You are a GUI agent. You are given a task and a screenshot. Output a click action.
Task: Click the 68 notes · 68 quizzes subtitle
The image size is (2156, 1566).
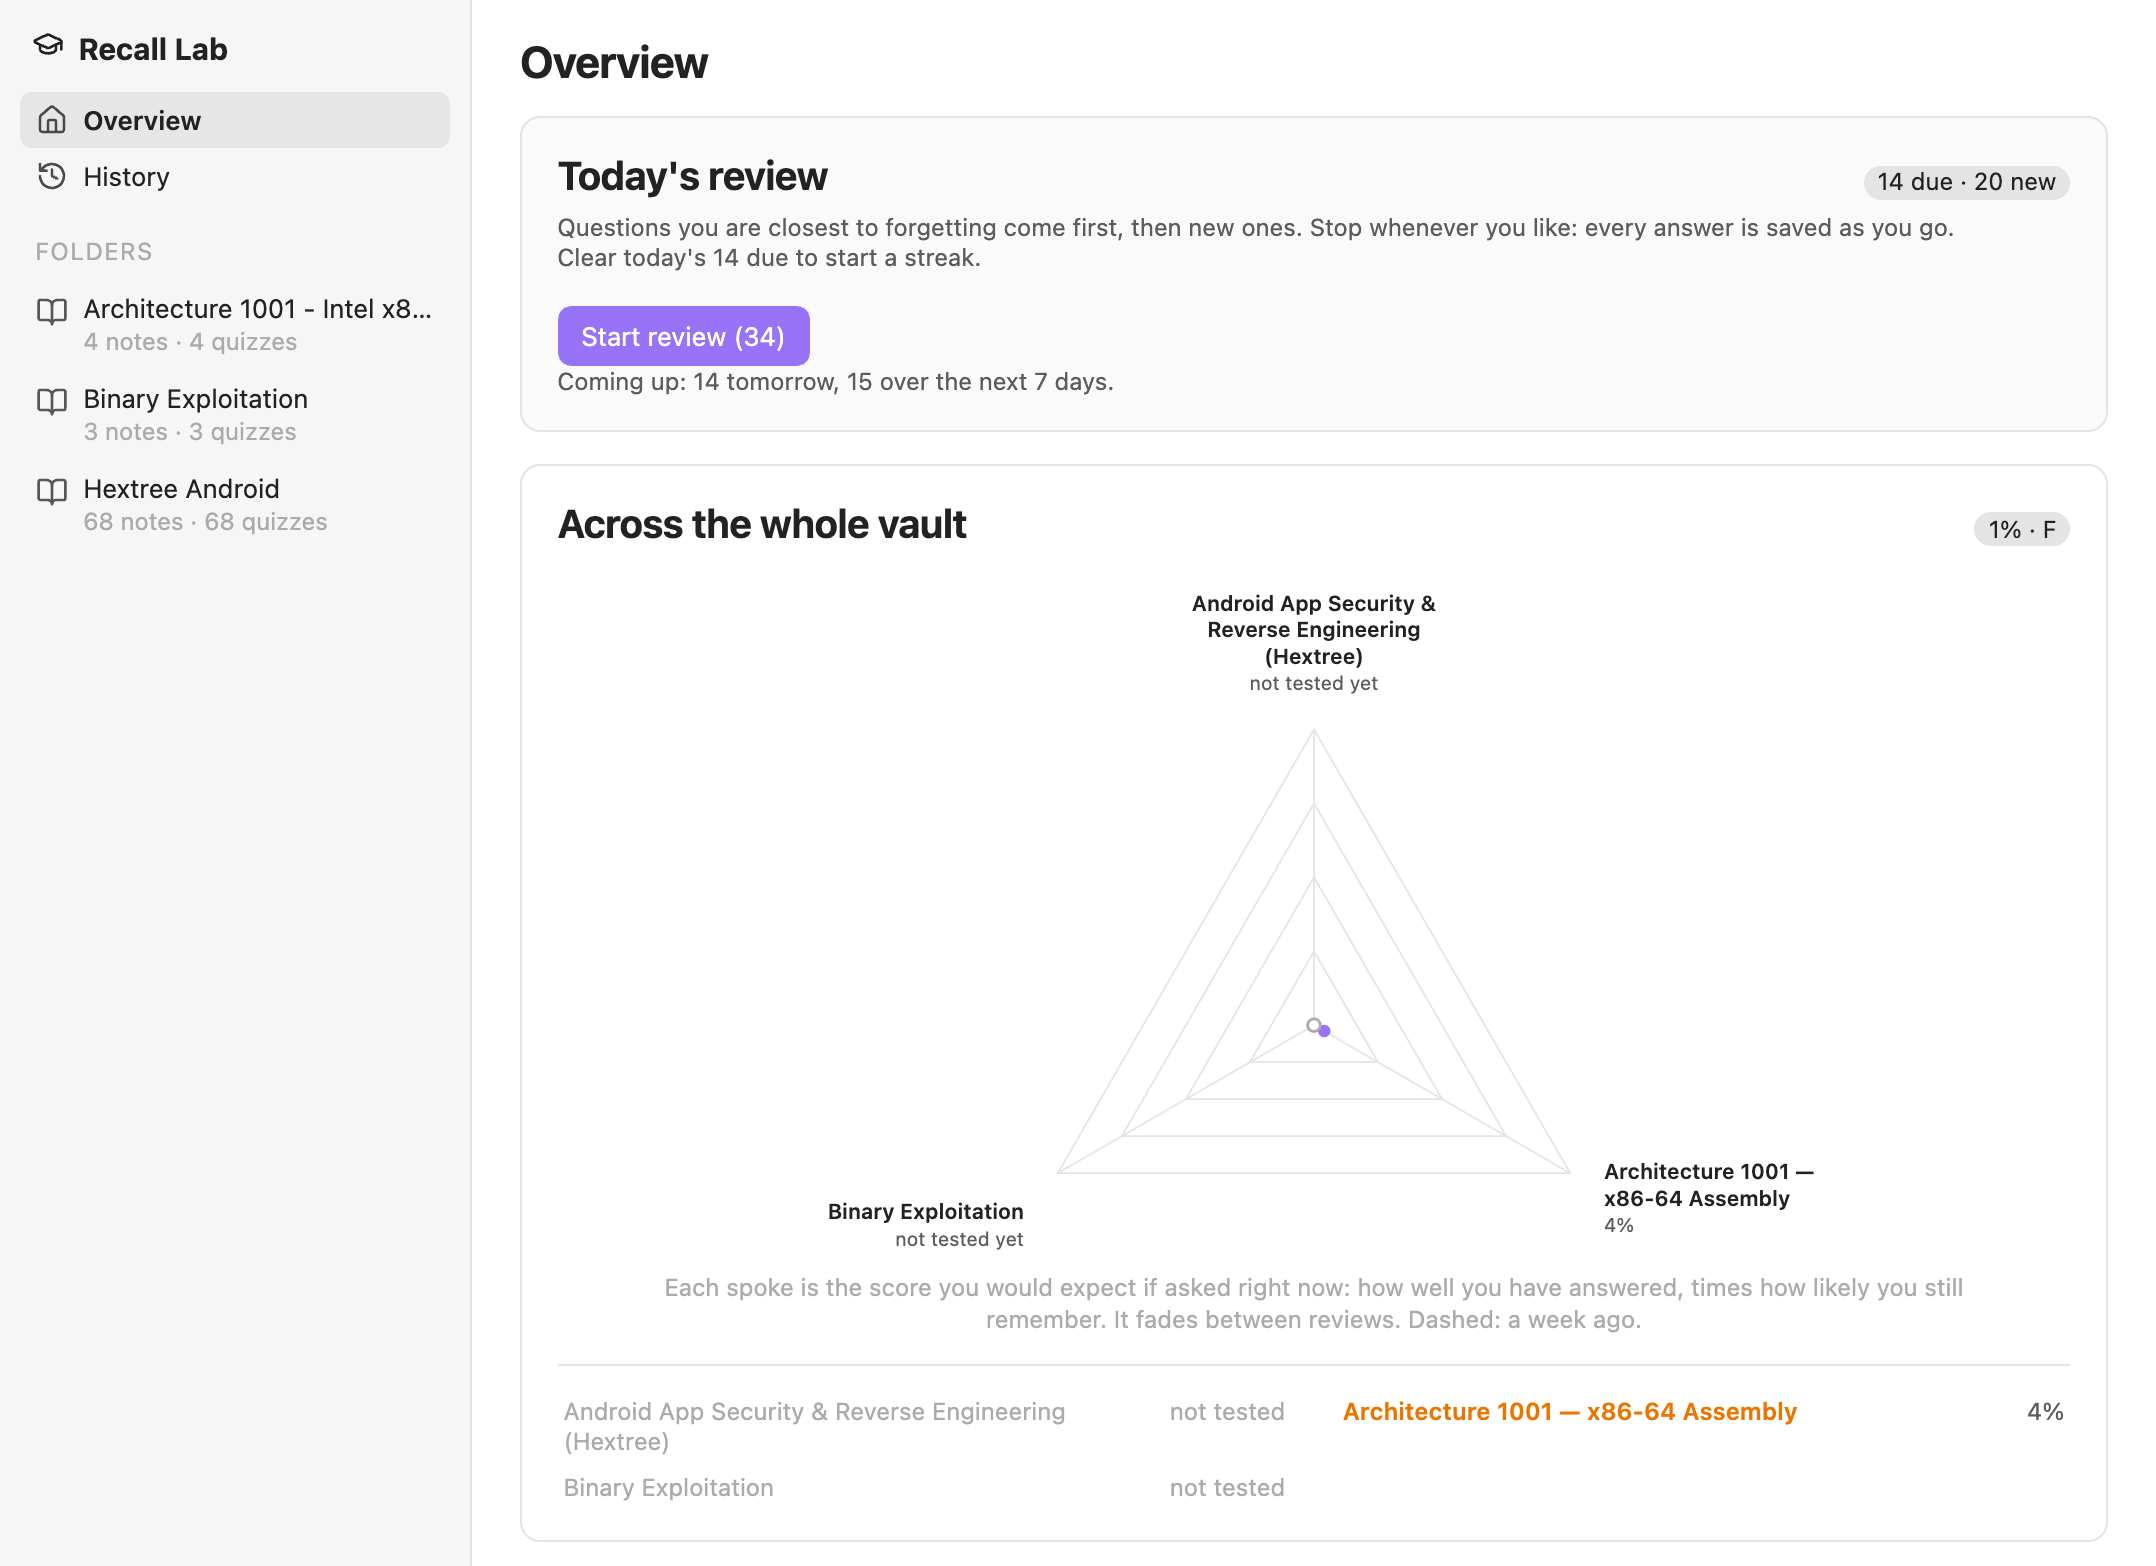point(205,522)
